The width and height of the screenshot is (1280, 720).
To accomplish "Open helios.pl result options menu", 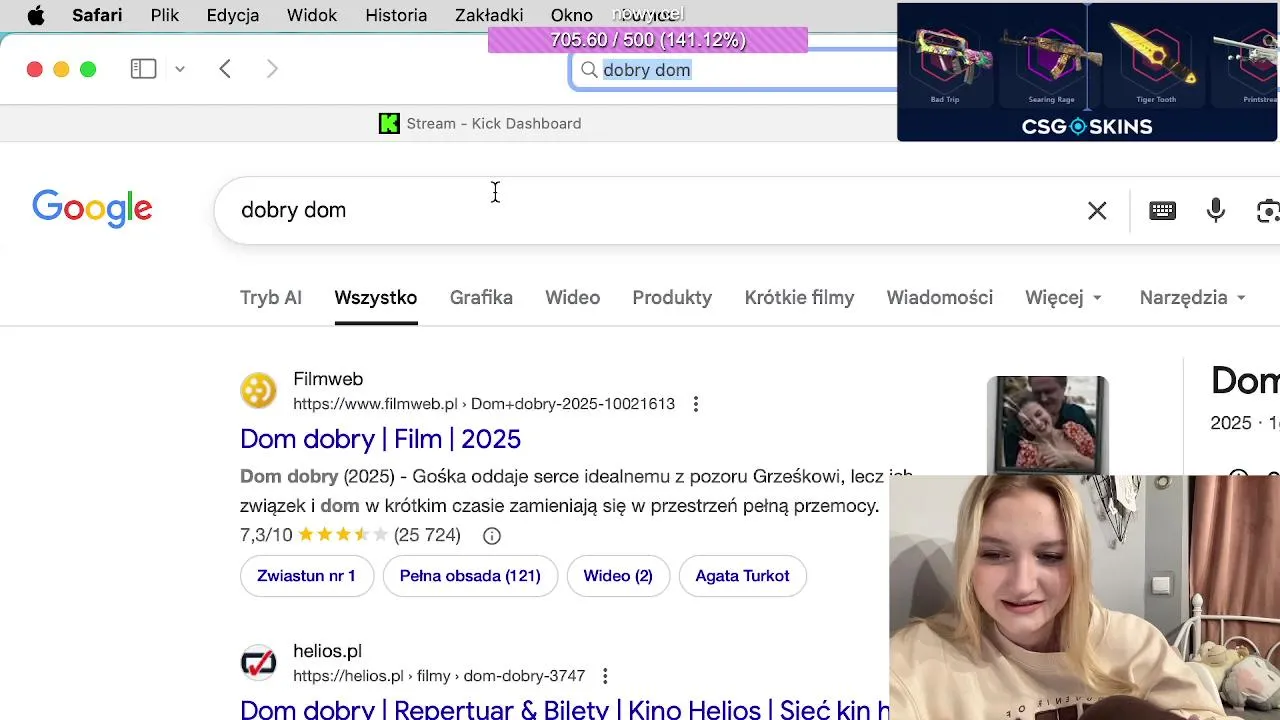I will tap(605, 676).
